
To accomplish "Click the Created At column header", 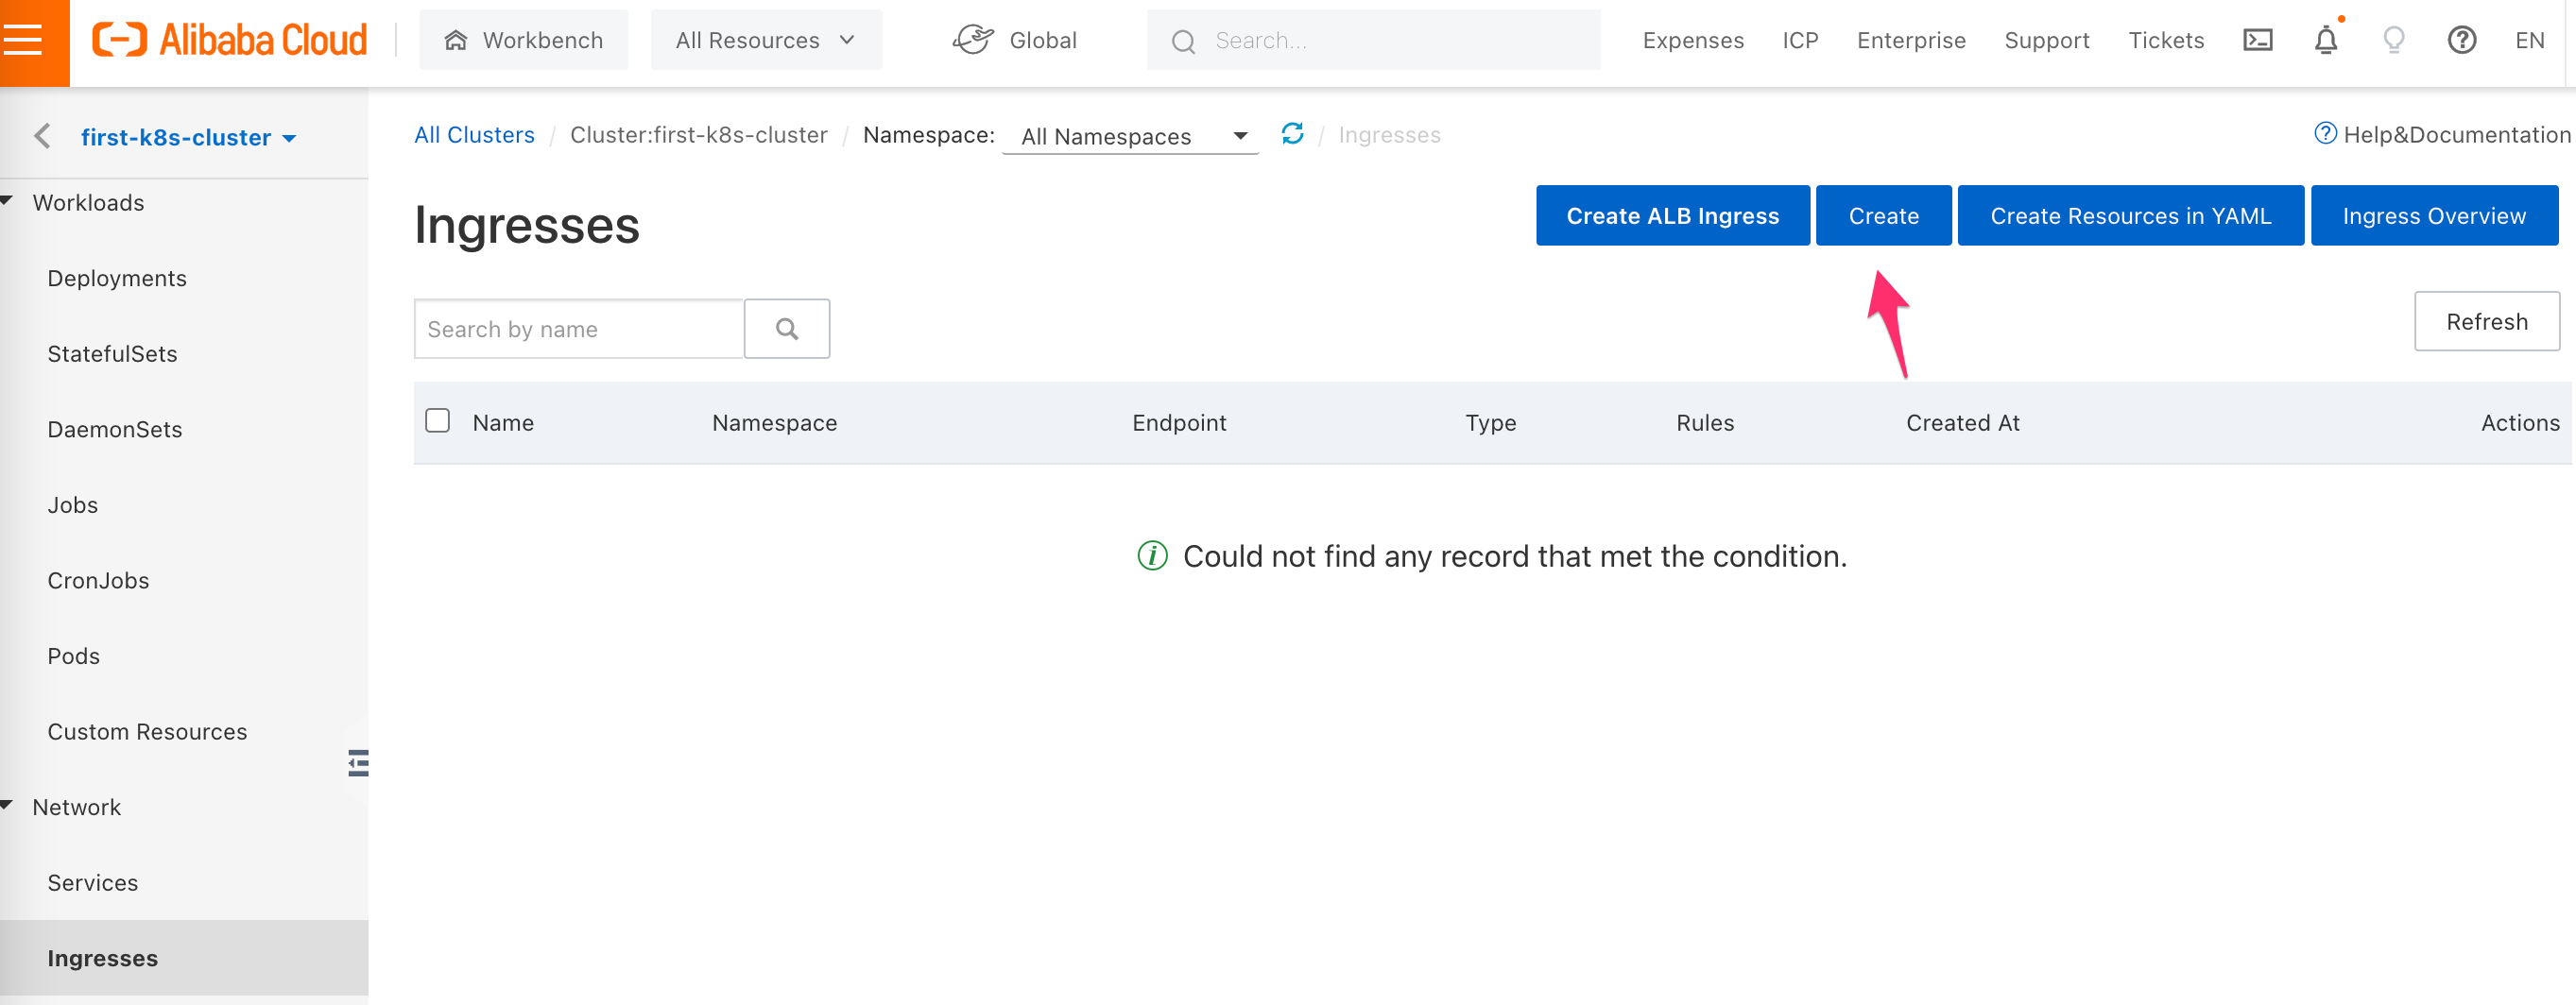I will coord(1962,422).
